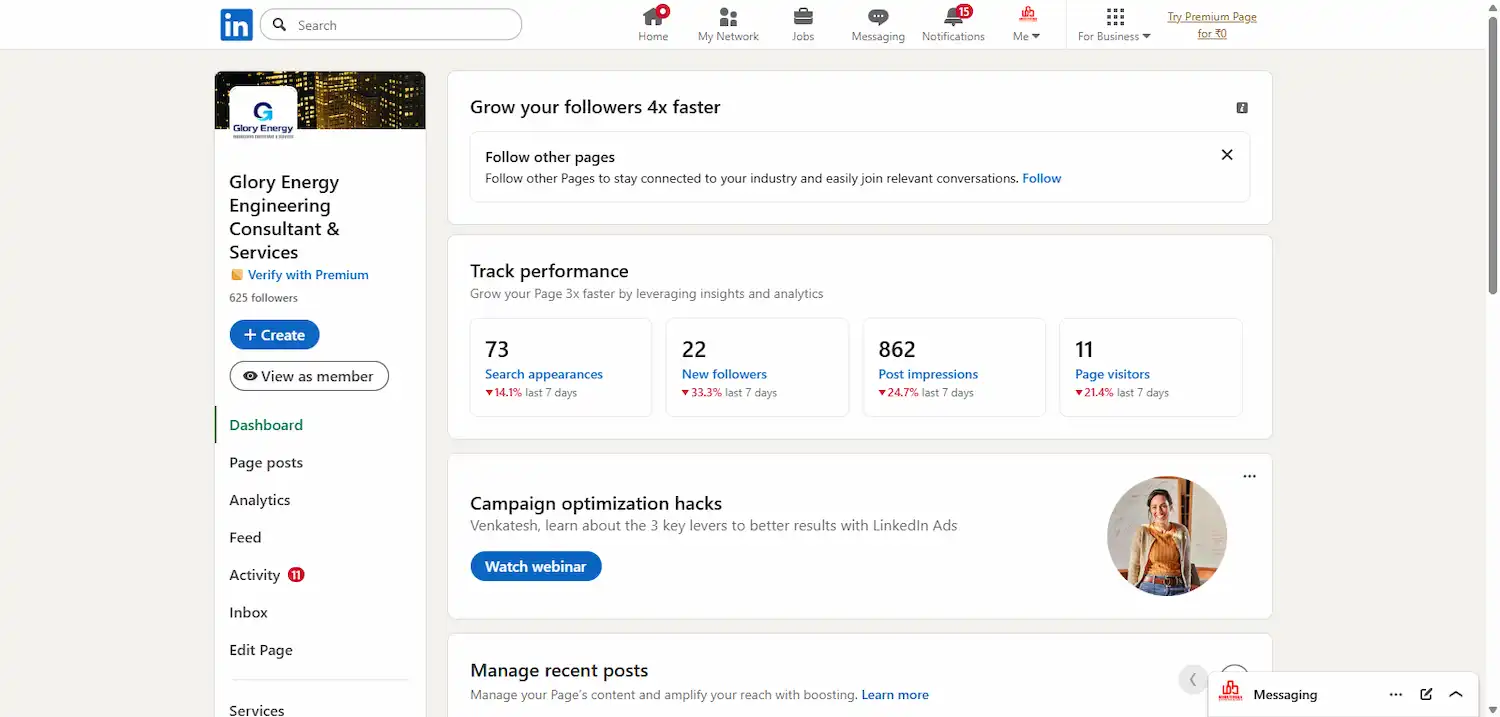This screenshot has width=1500, height=717.
Task: Open the Messaging icon in navbar
Action: click(x=878, y=24)
